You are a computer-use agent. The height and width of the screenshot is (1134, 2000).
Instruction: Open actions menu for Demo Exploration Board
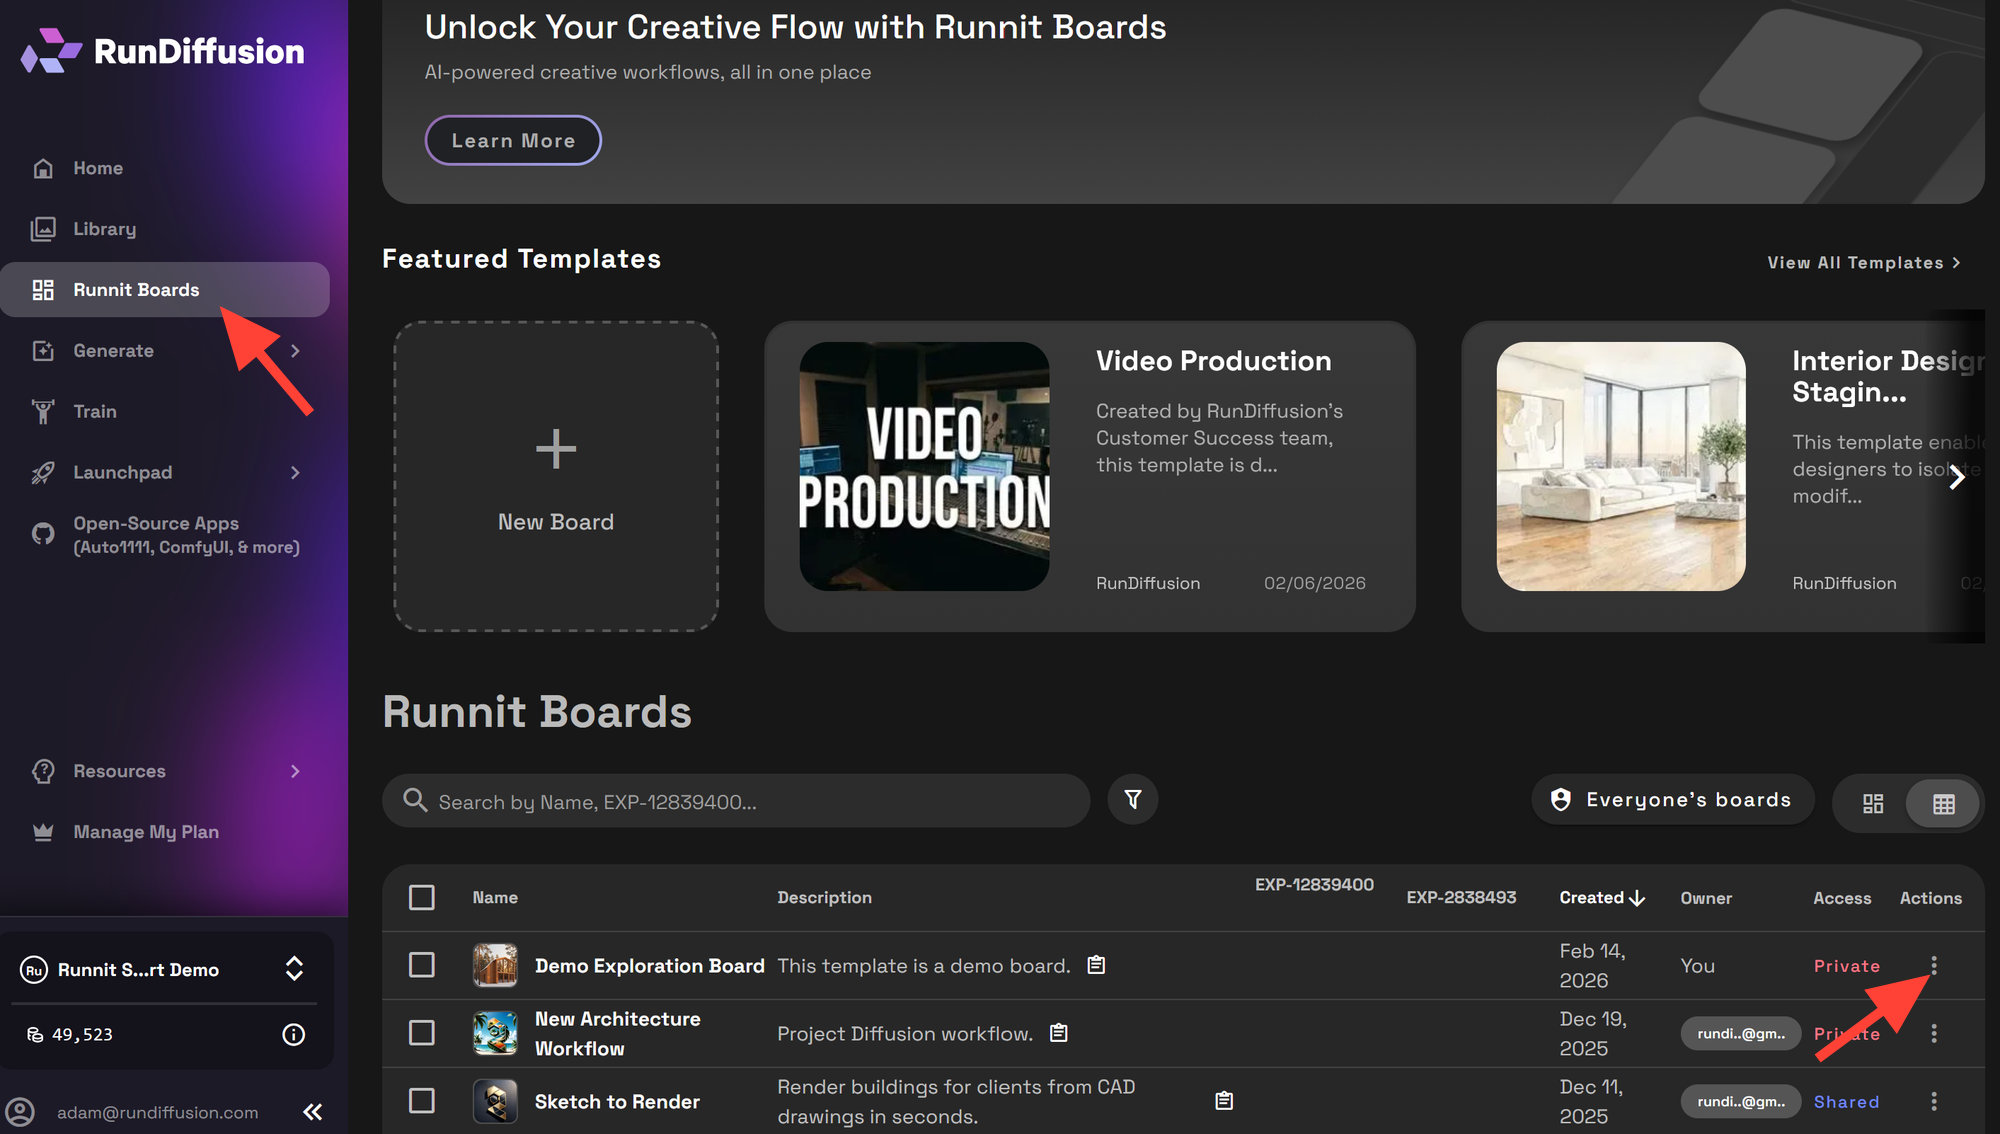(1933, 965)
